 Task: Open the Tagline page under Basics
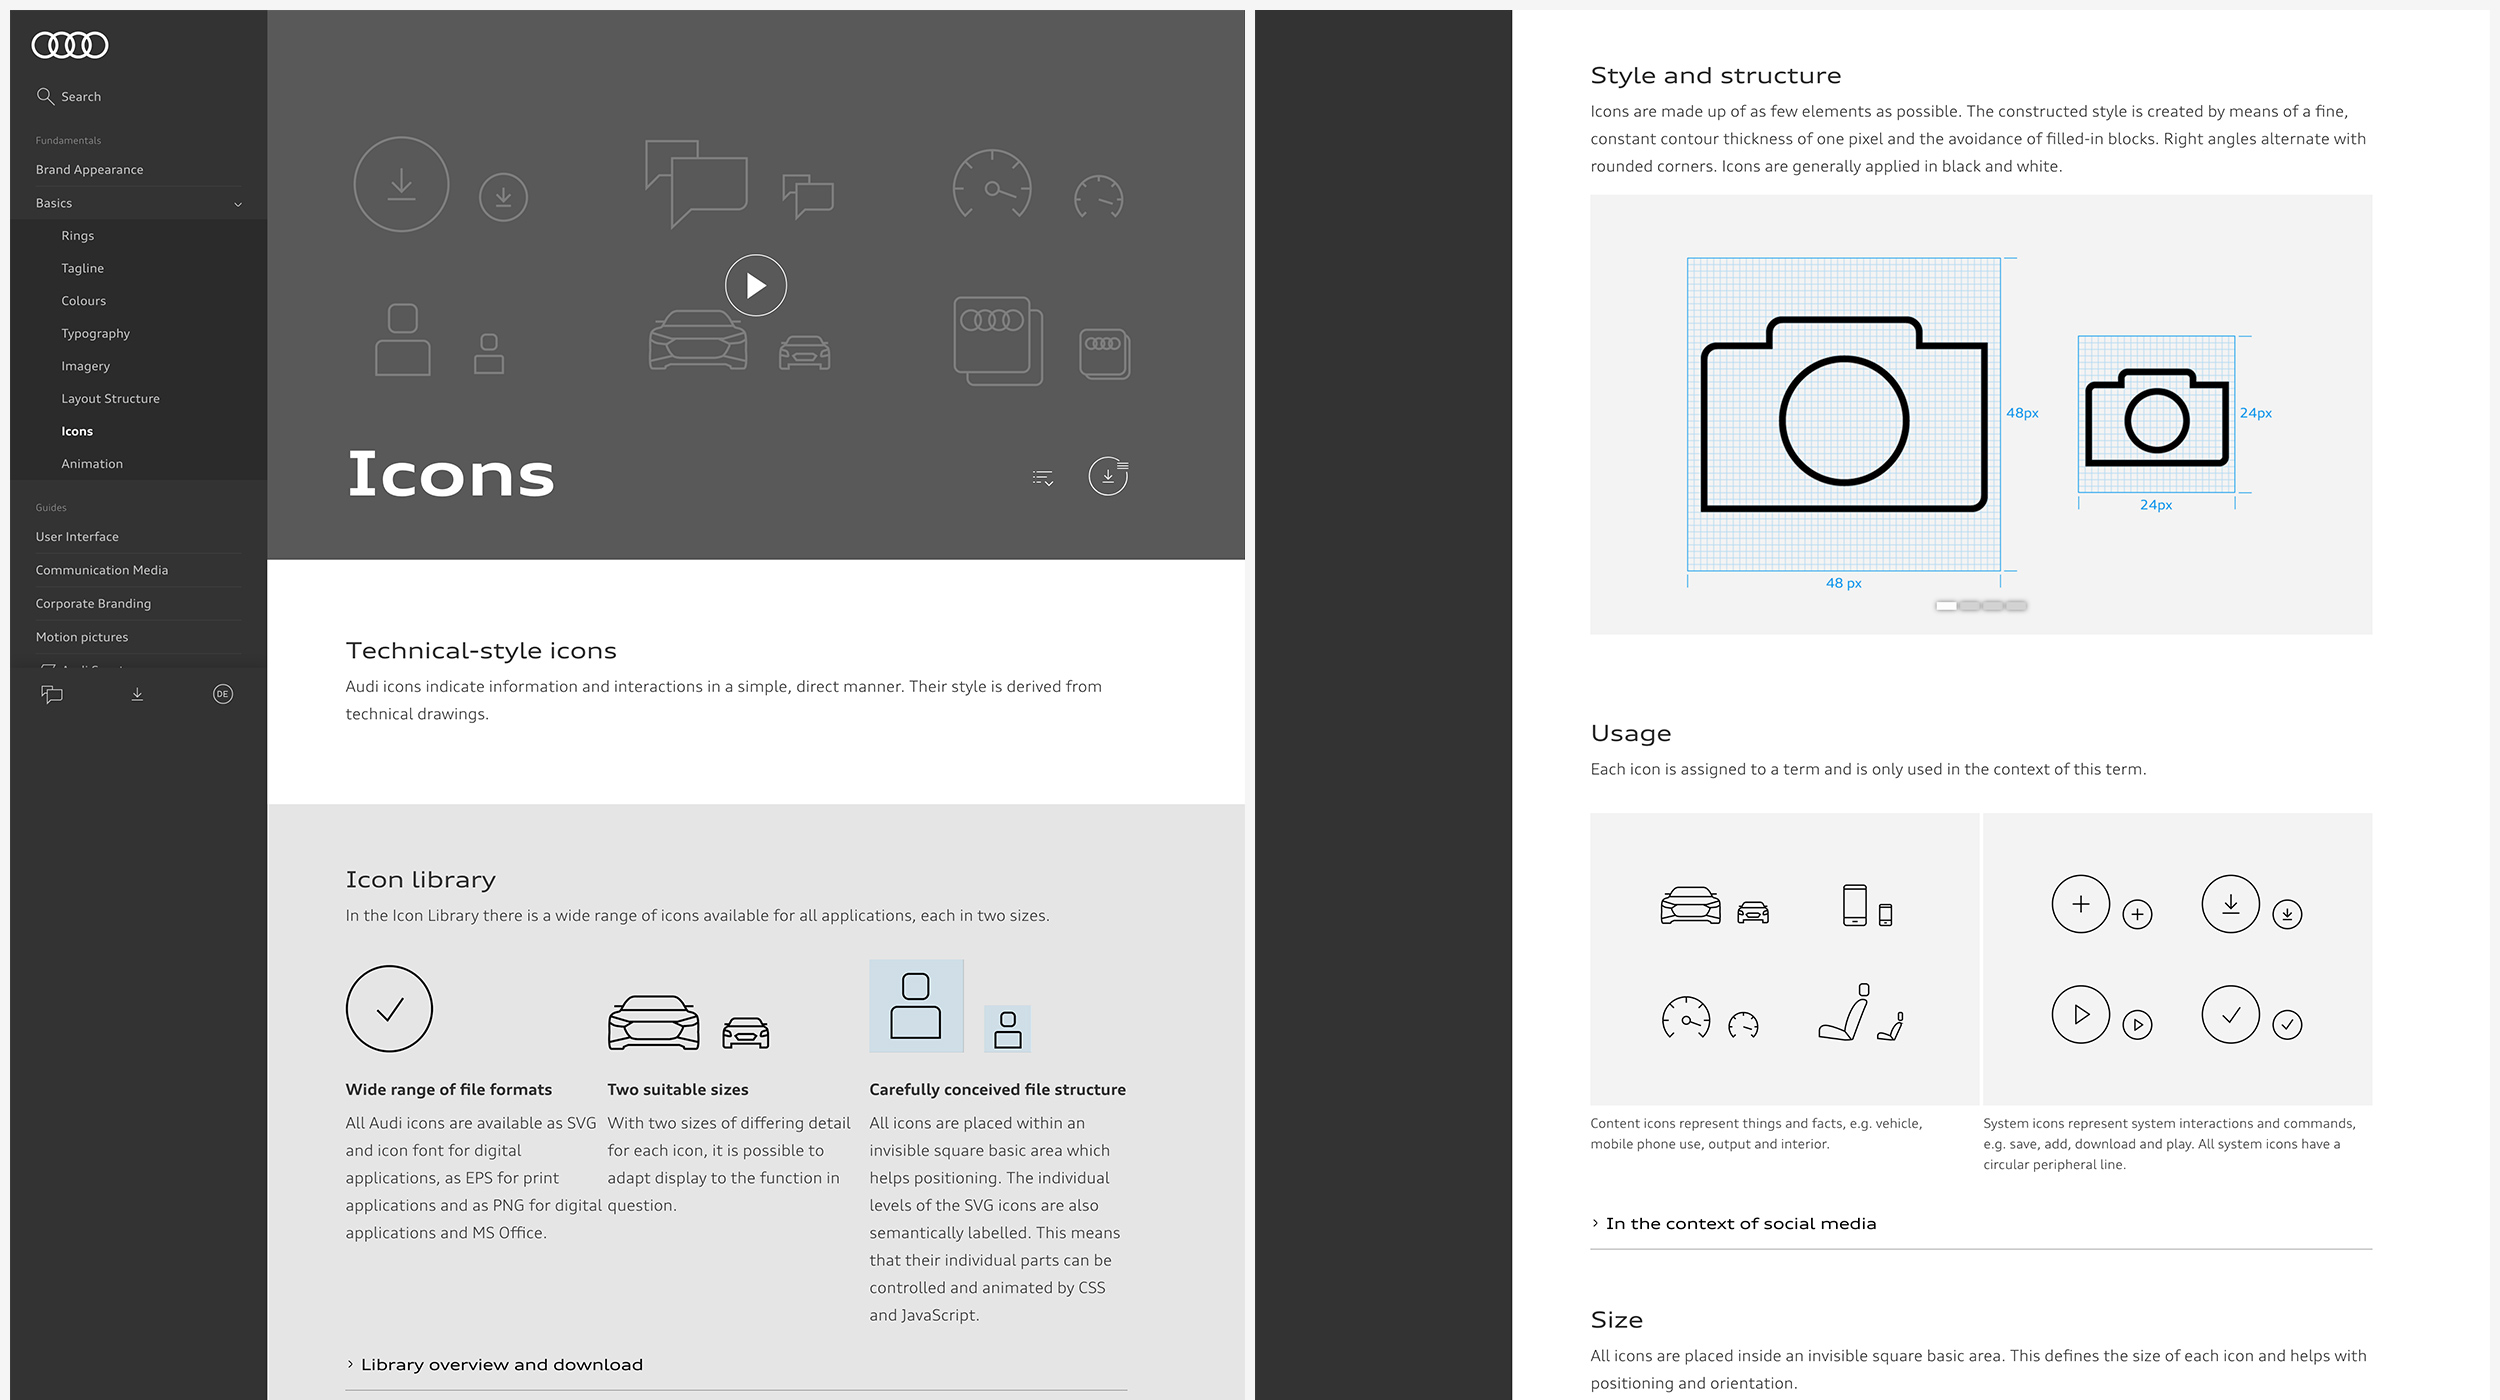pyautogui.click(x=83, y=269)
